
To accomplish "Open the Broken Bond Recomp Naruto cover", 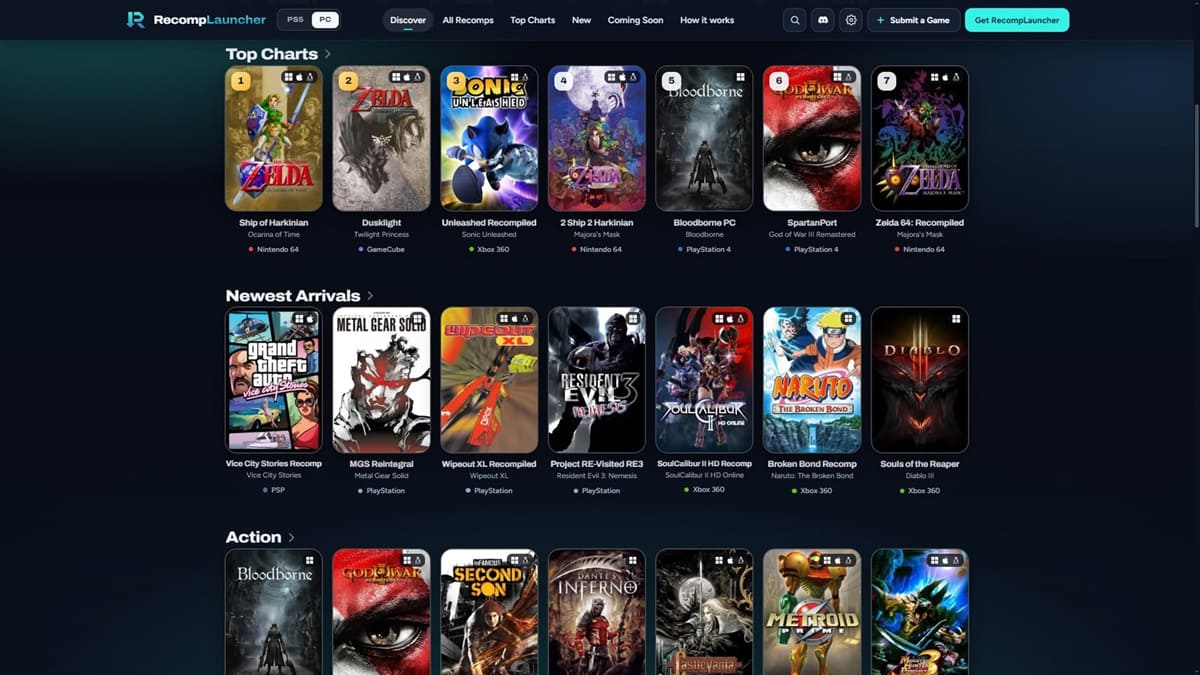I will click(812, 380).
